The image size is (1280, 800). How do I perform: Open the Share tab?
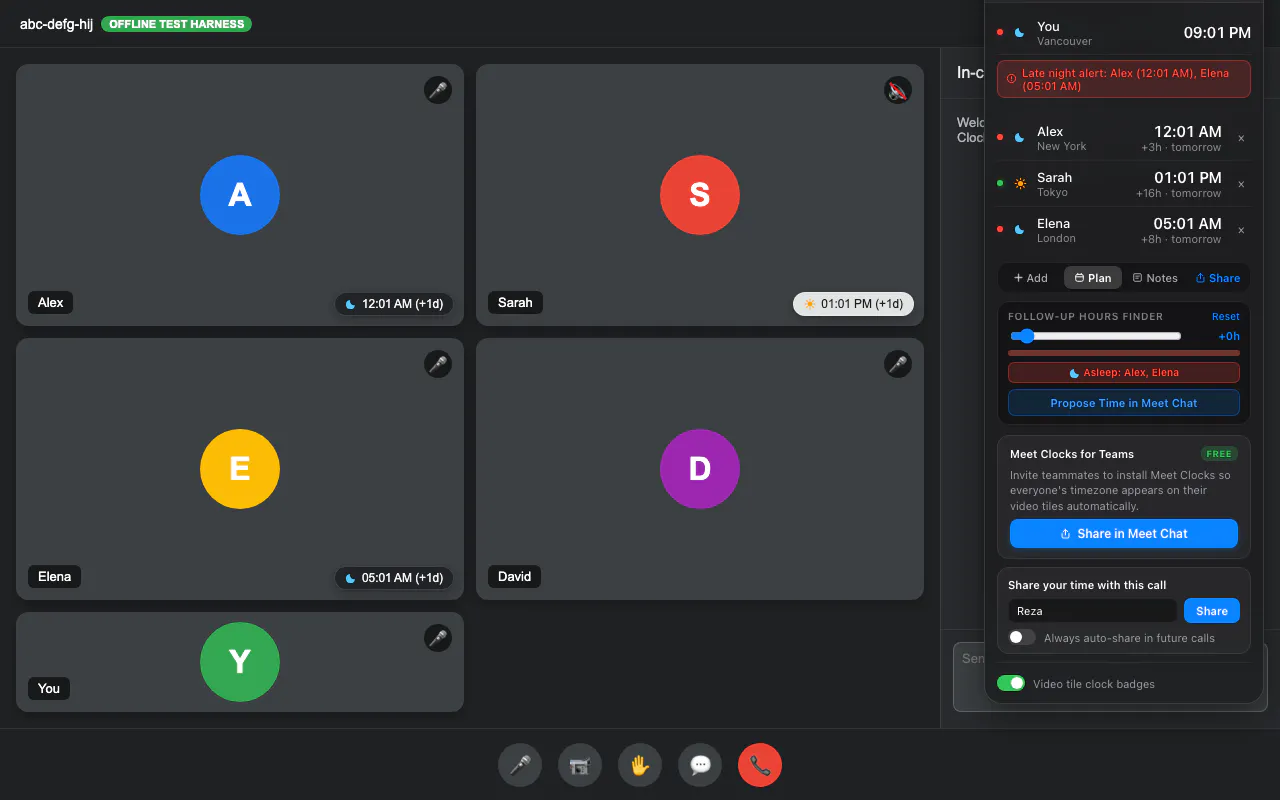[1218, 278]
